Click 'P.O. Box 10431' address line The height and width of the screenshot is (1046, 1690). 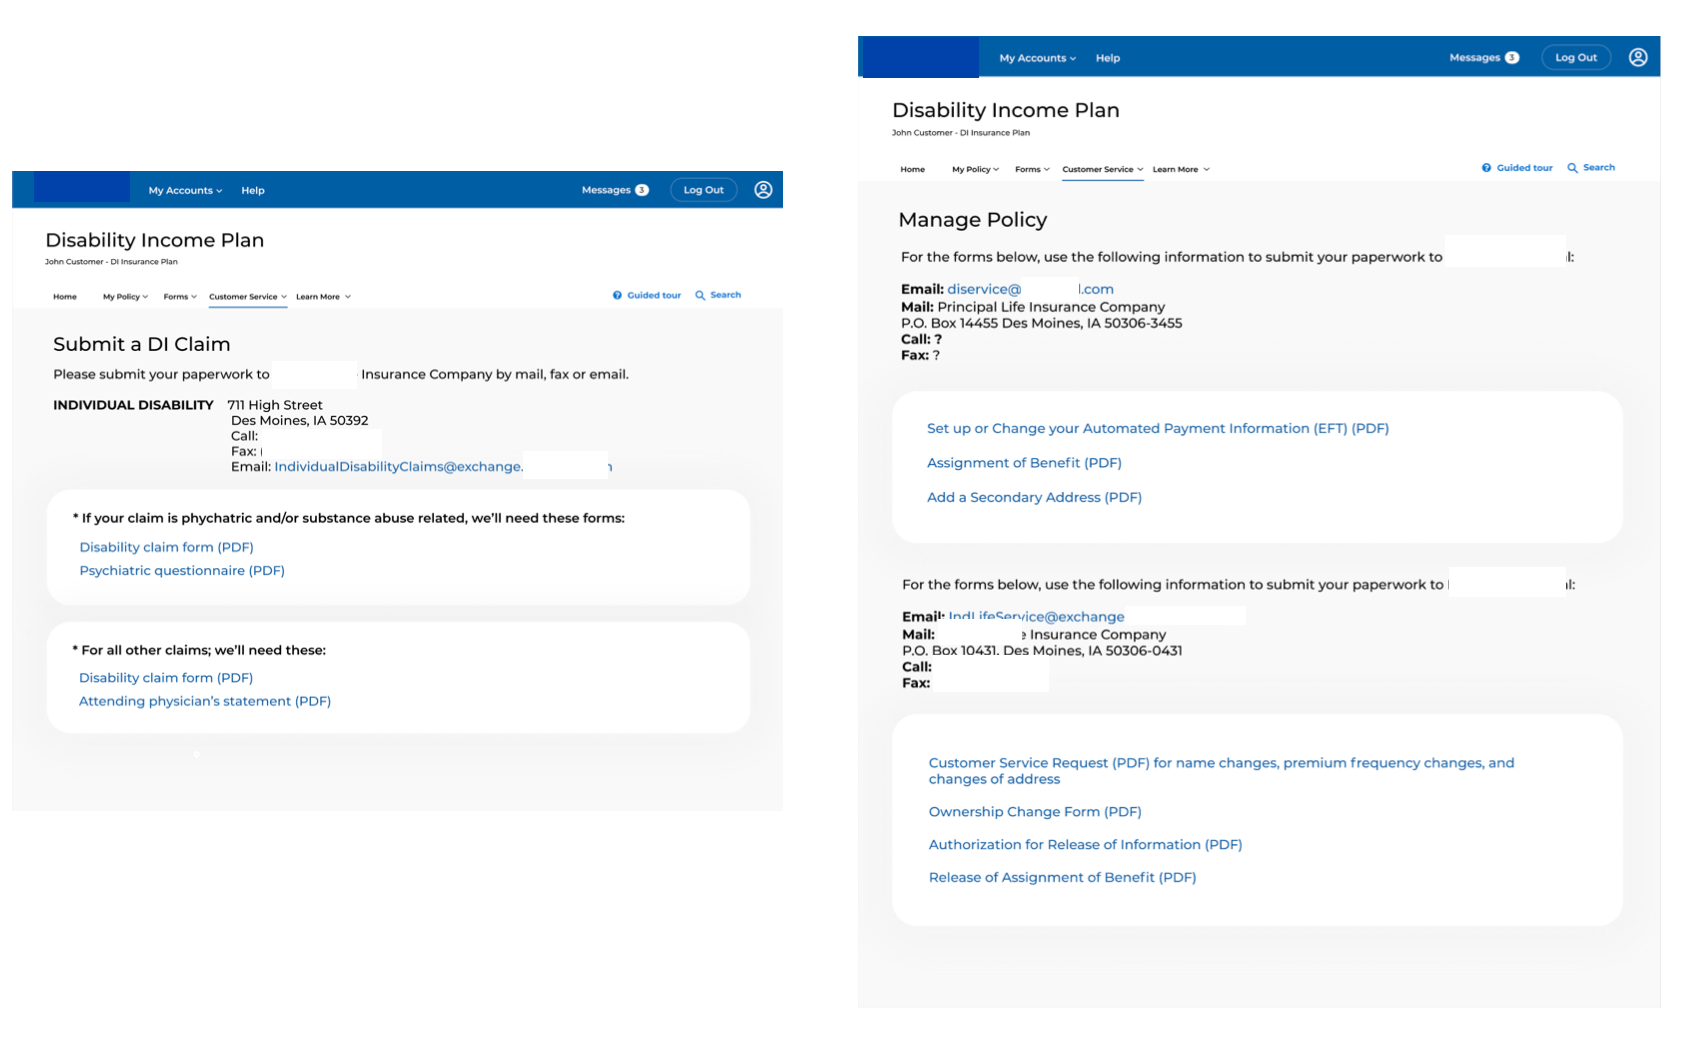point(1042,651)
